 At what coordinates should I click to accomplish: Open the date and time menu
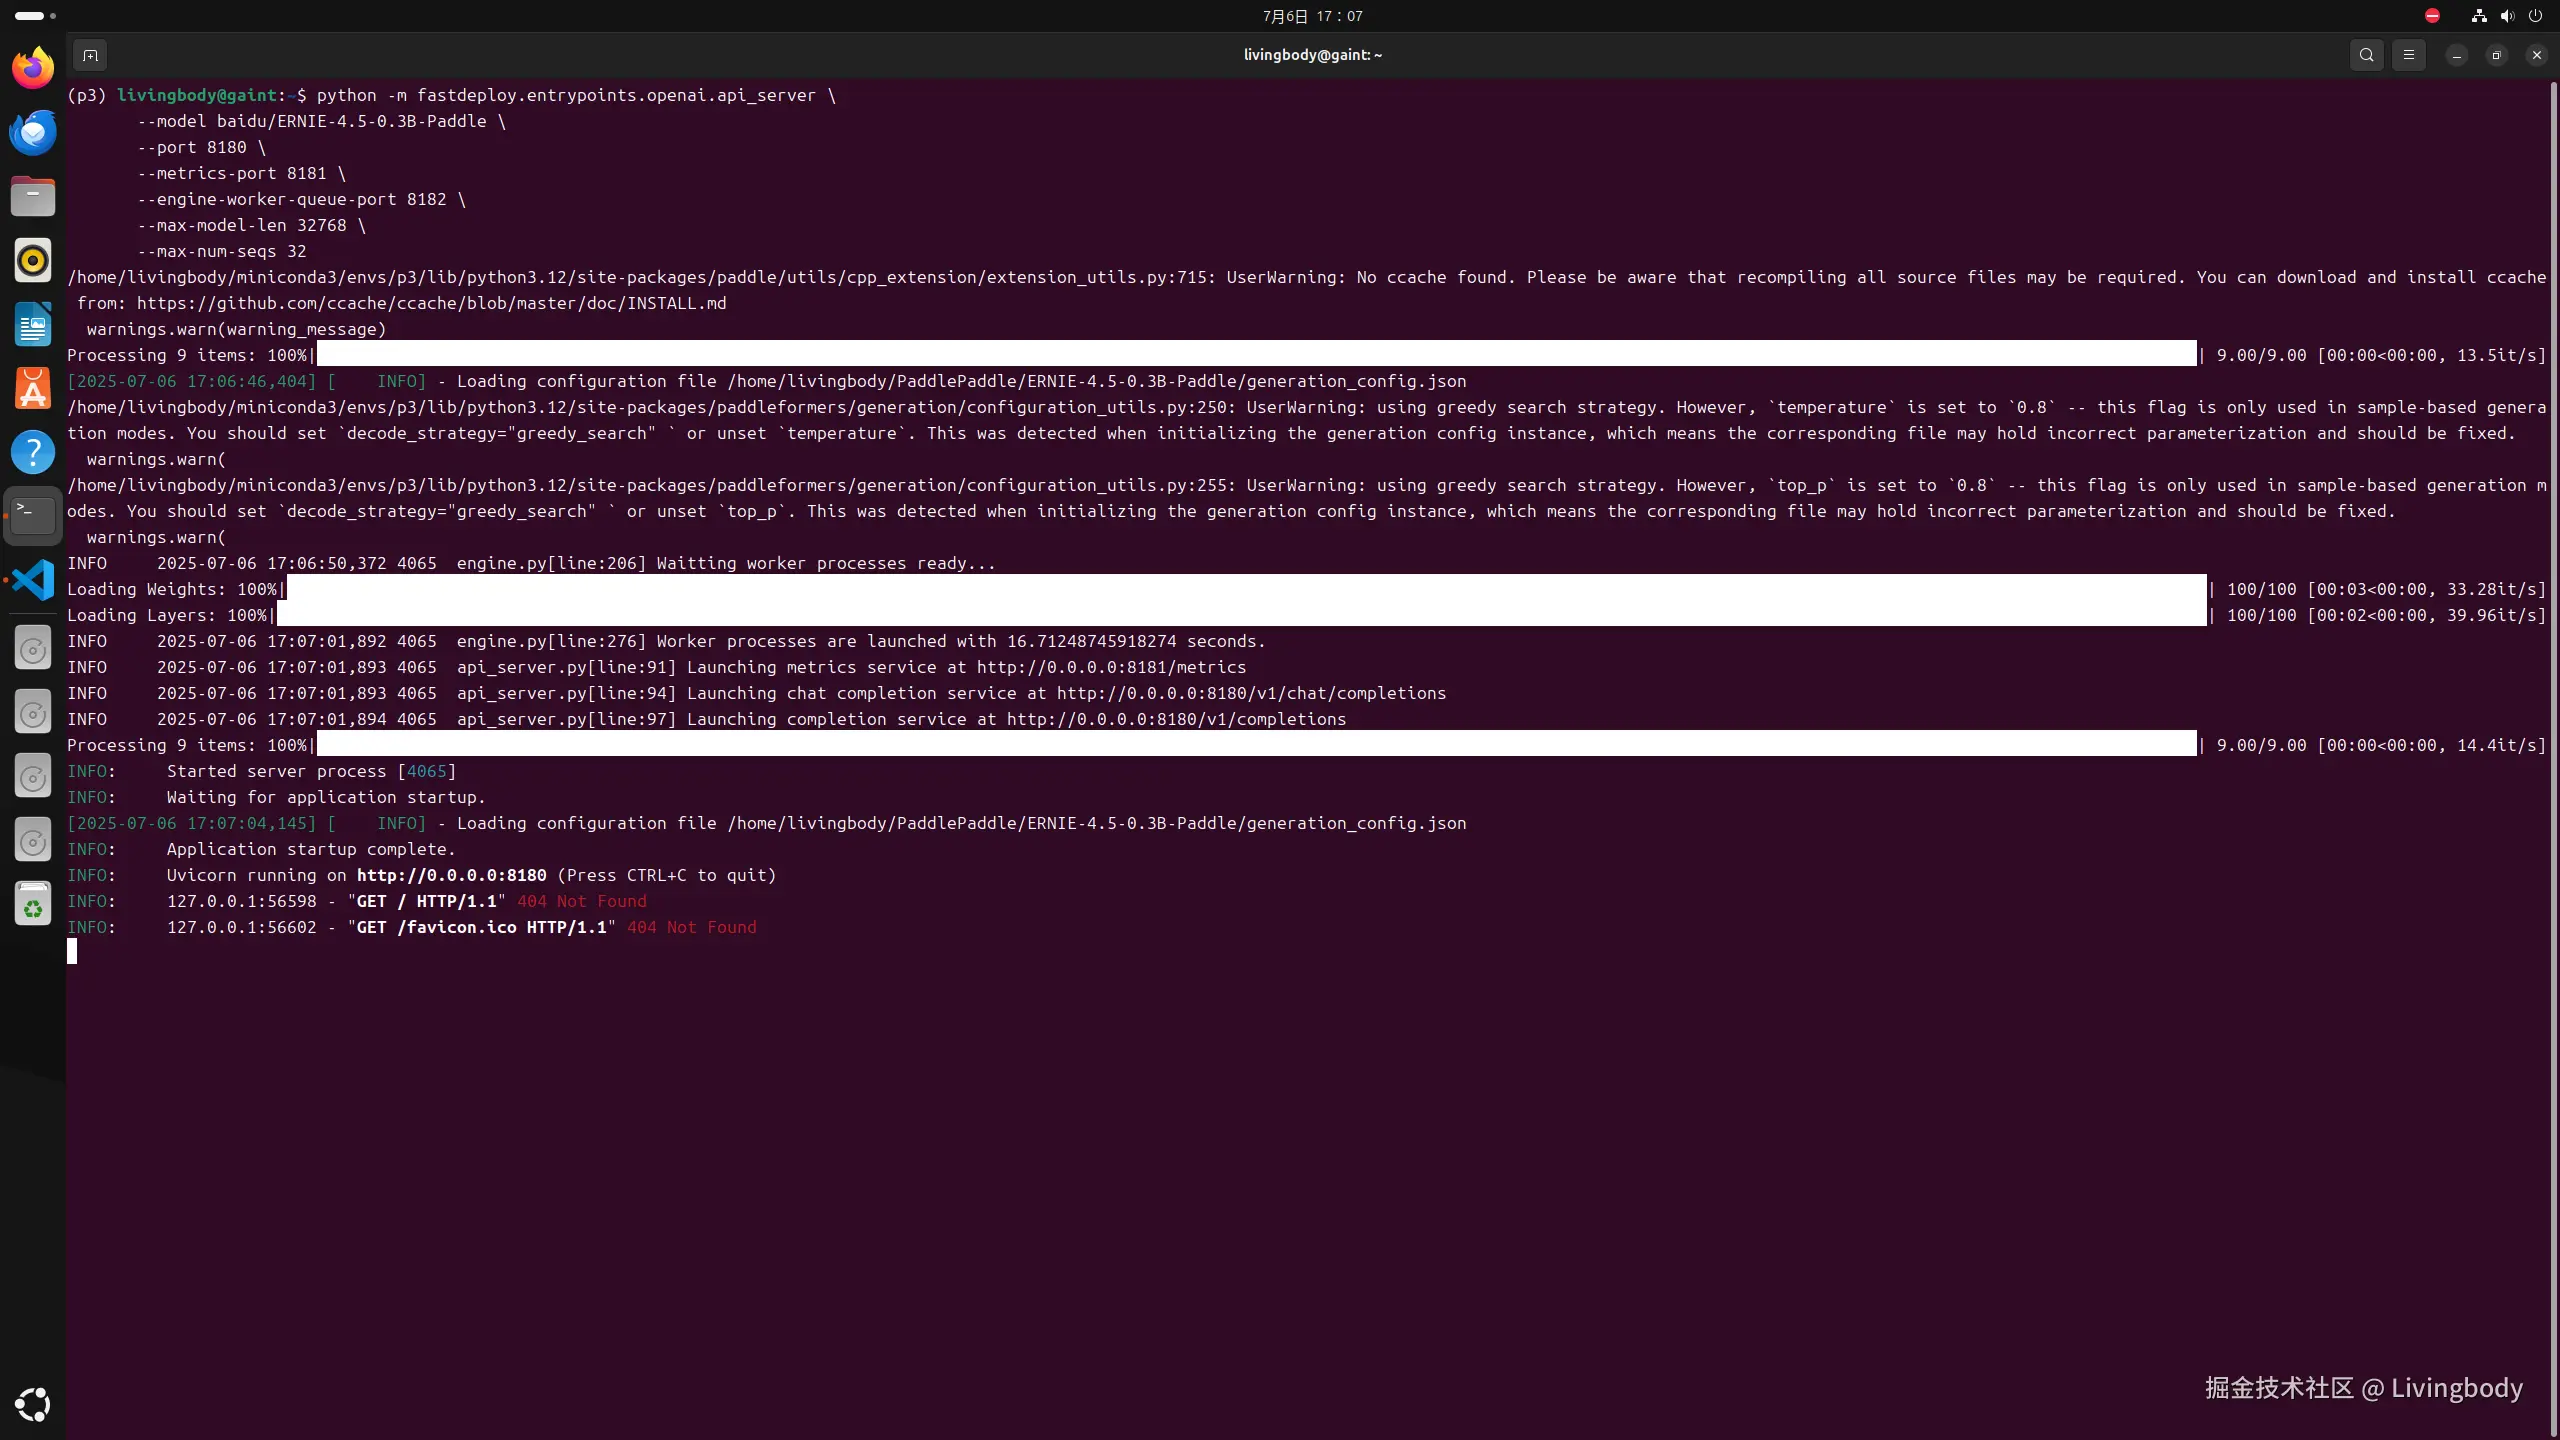(x=1312, y=16)
